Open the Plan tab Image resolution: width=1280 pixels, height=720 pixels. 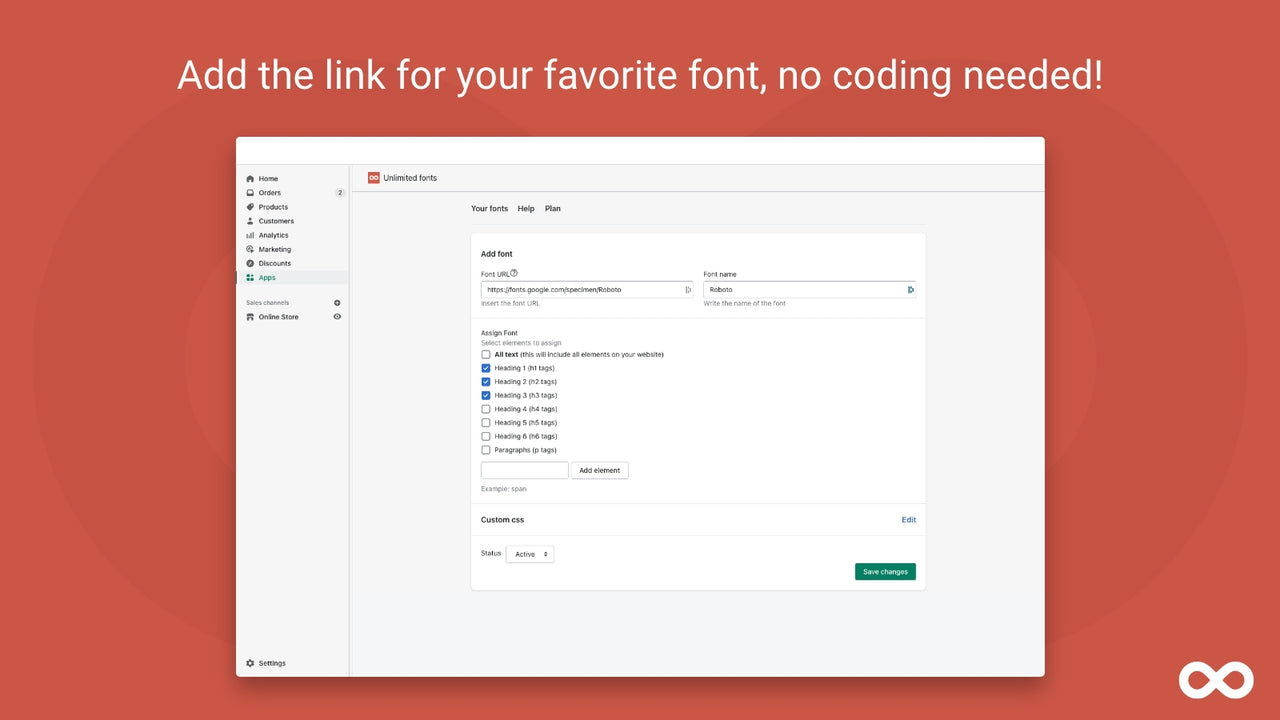(x=553, y=208)
